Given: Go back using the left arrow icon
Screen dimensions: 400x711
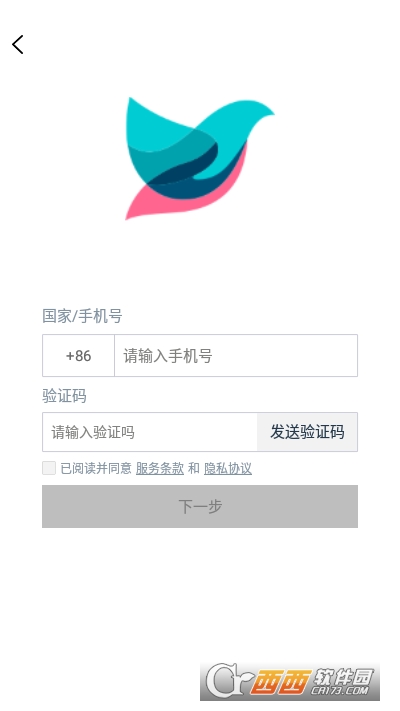Looking at the screenshot, I should point(18,44).
